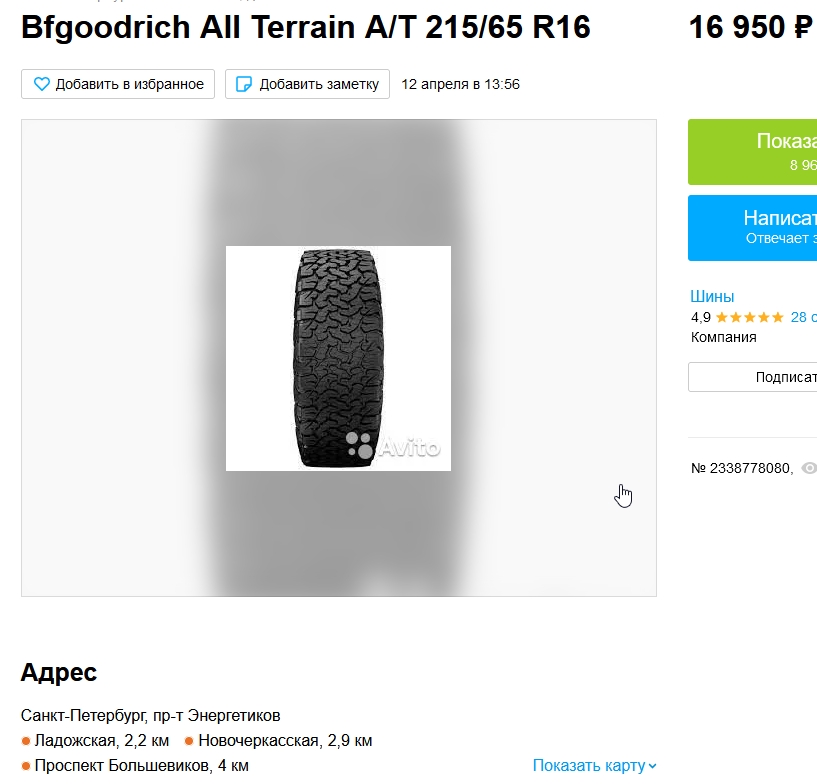Expand map via Показать карту chevron
This screenshot has height=784, width=817.
click(x=652, y=766)
